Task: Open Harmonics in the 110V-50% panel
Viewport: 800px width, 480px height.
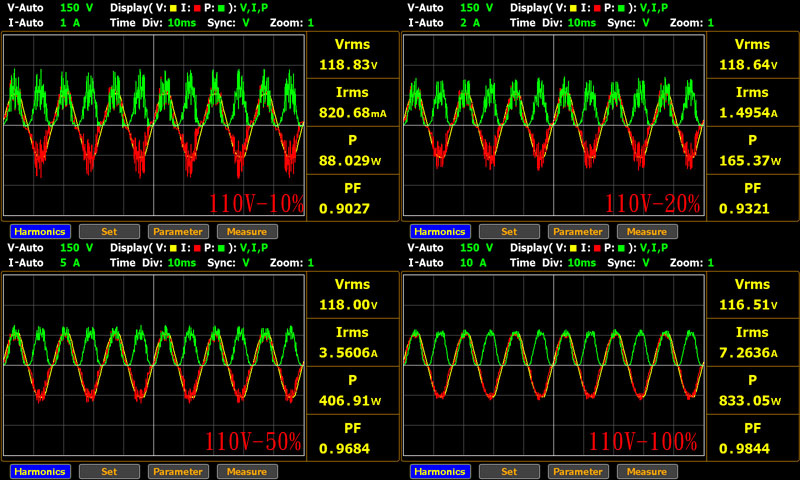Action: point(40,472)
